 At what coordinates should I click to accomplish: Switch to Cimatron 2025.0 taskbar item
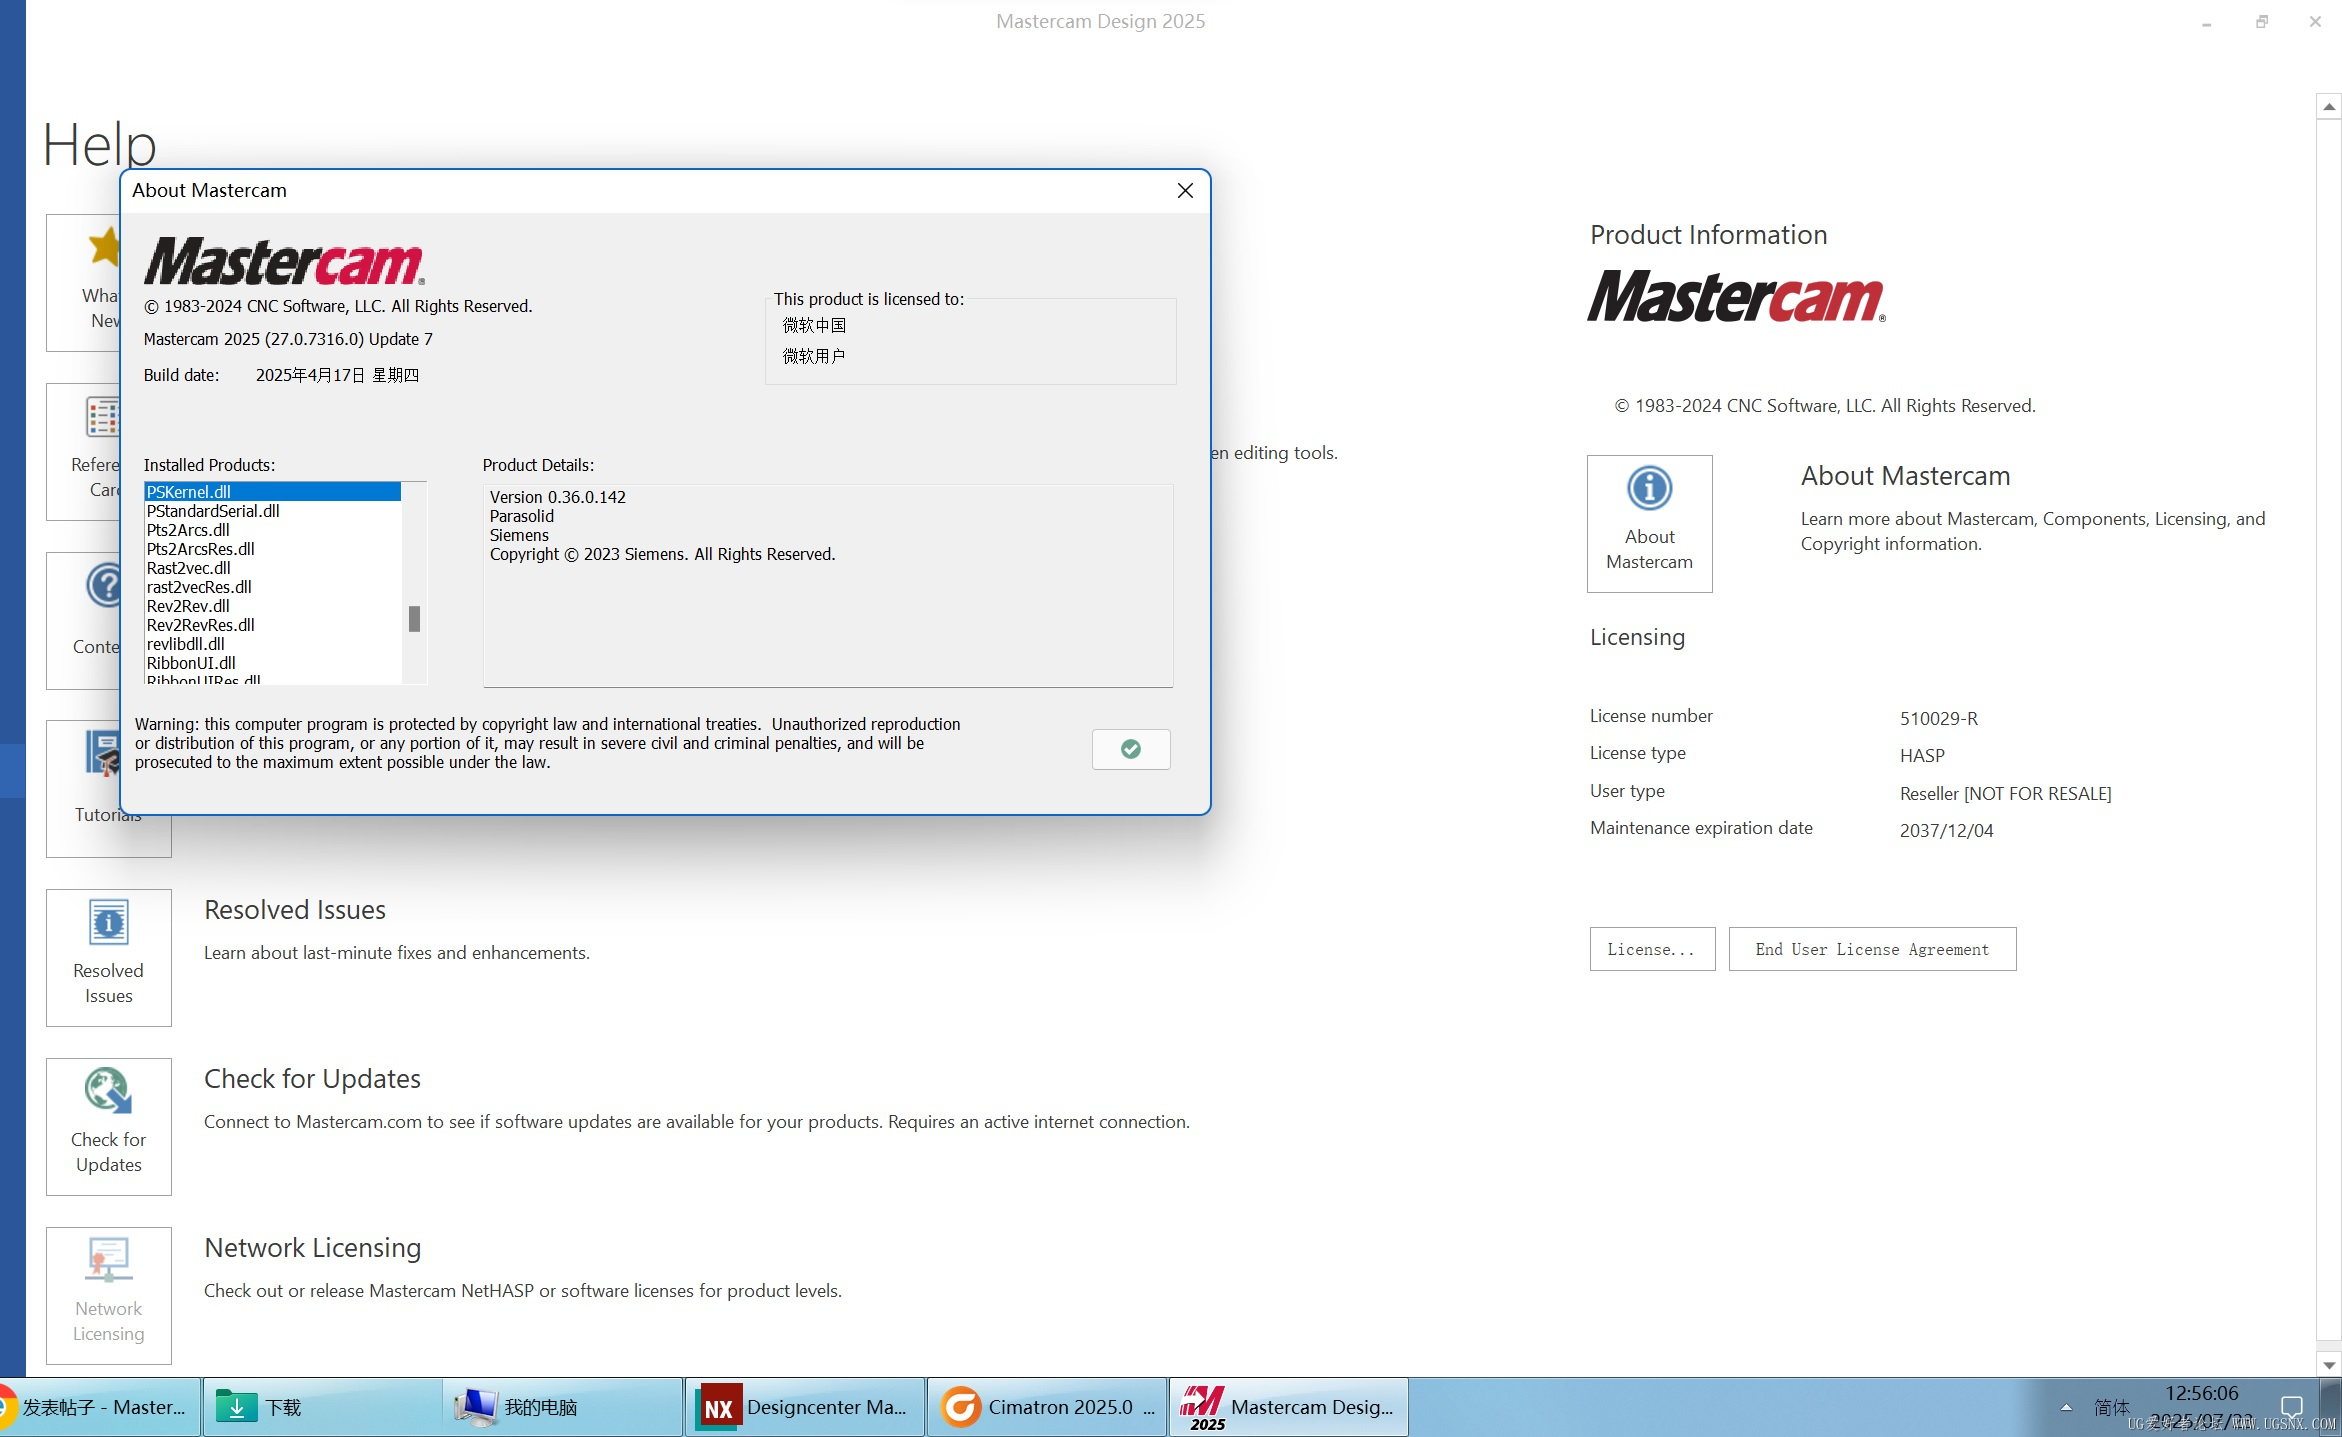pos(1046,1407)
